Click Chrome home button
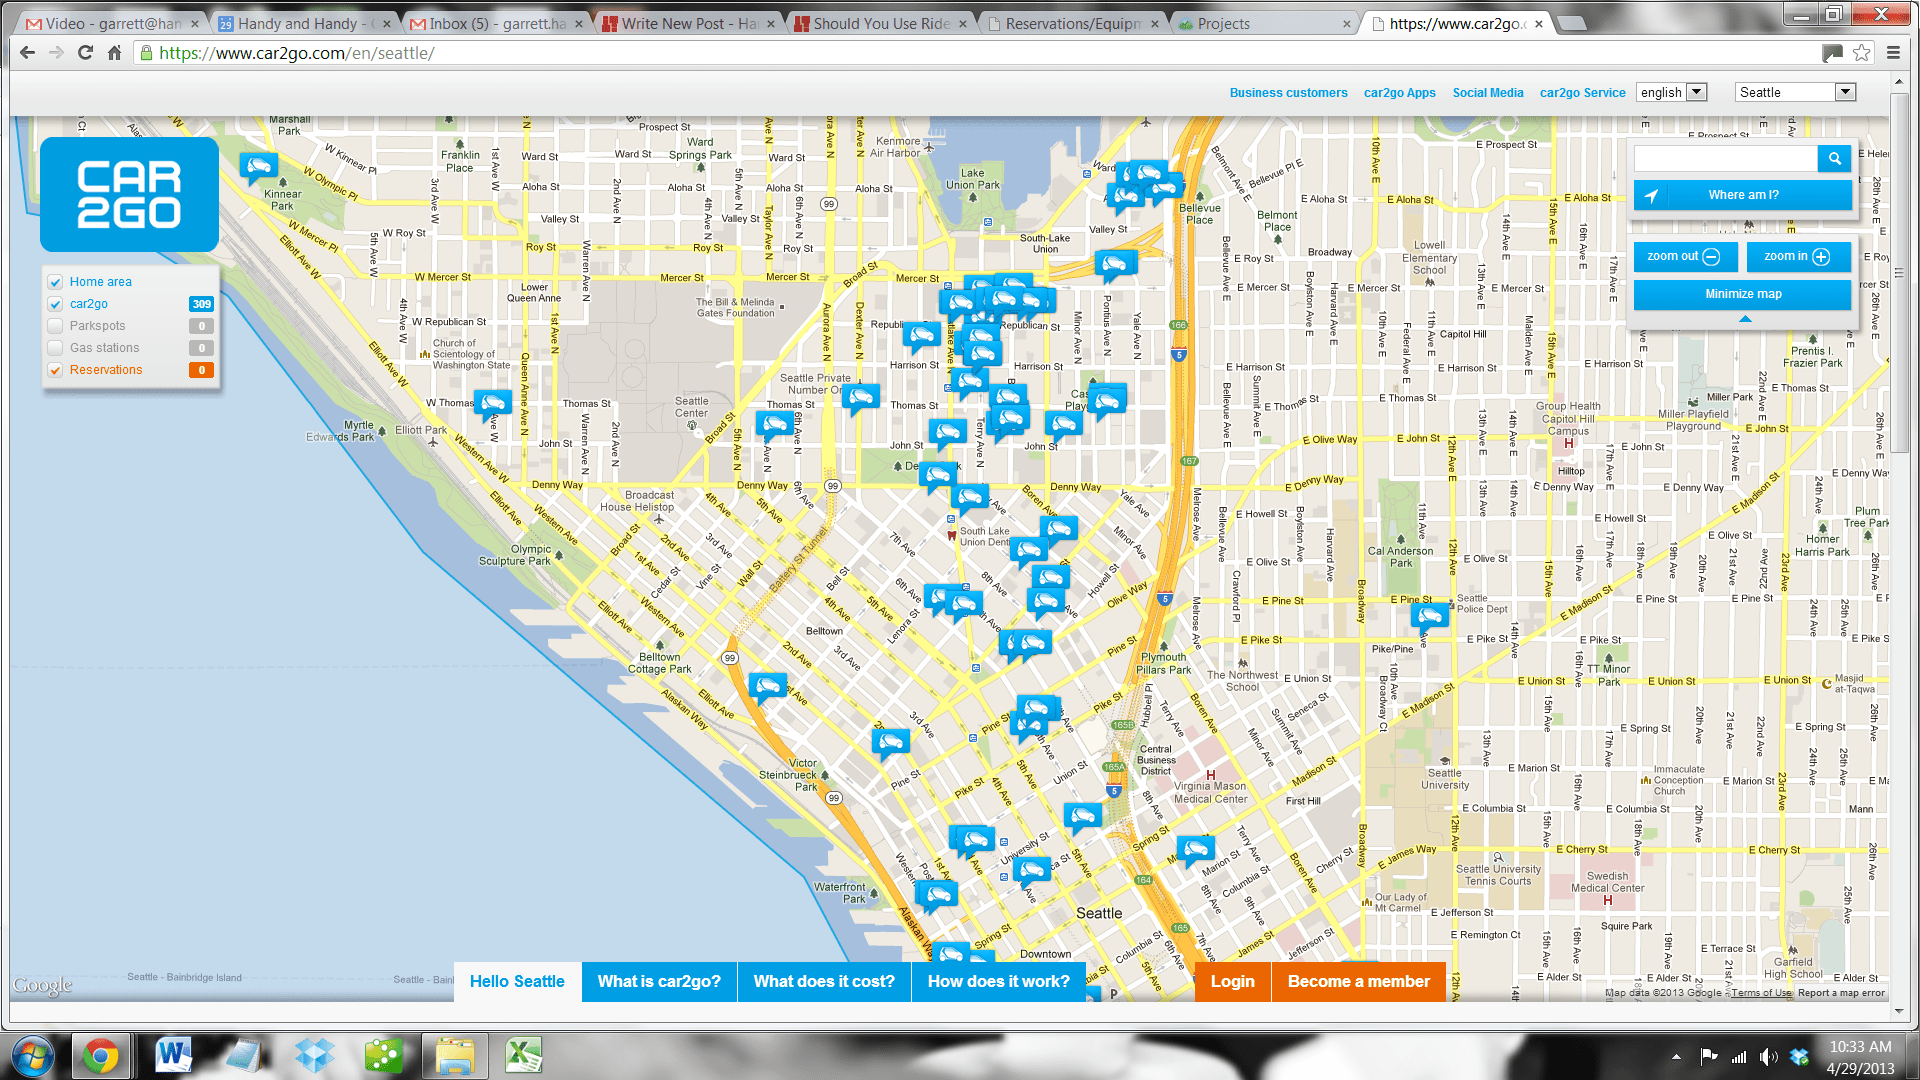Screen dimensions: 1920x1080 click(x=114, y=53)
